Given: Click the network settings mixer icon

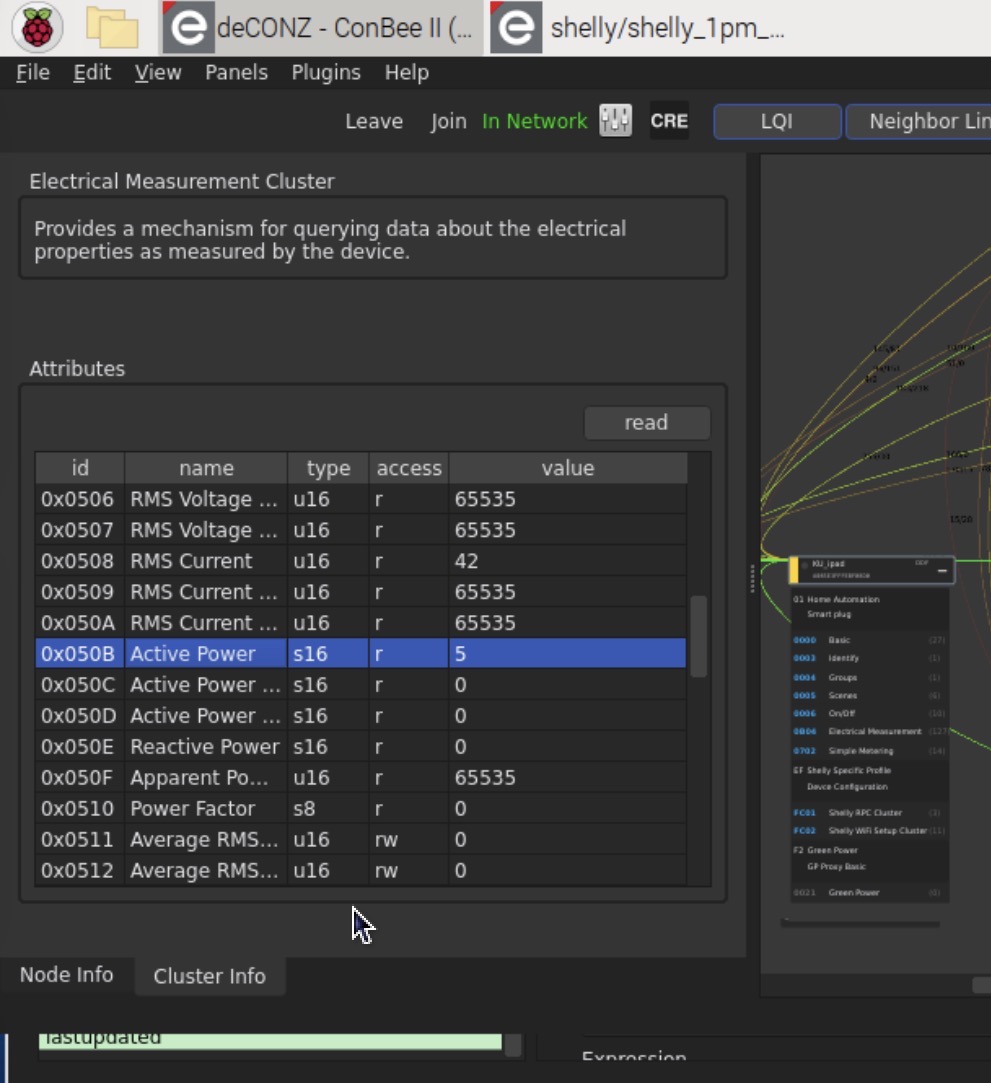Looking at the screenshot, I should [x=616, y=121].
